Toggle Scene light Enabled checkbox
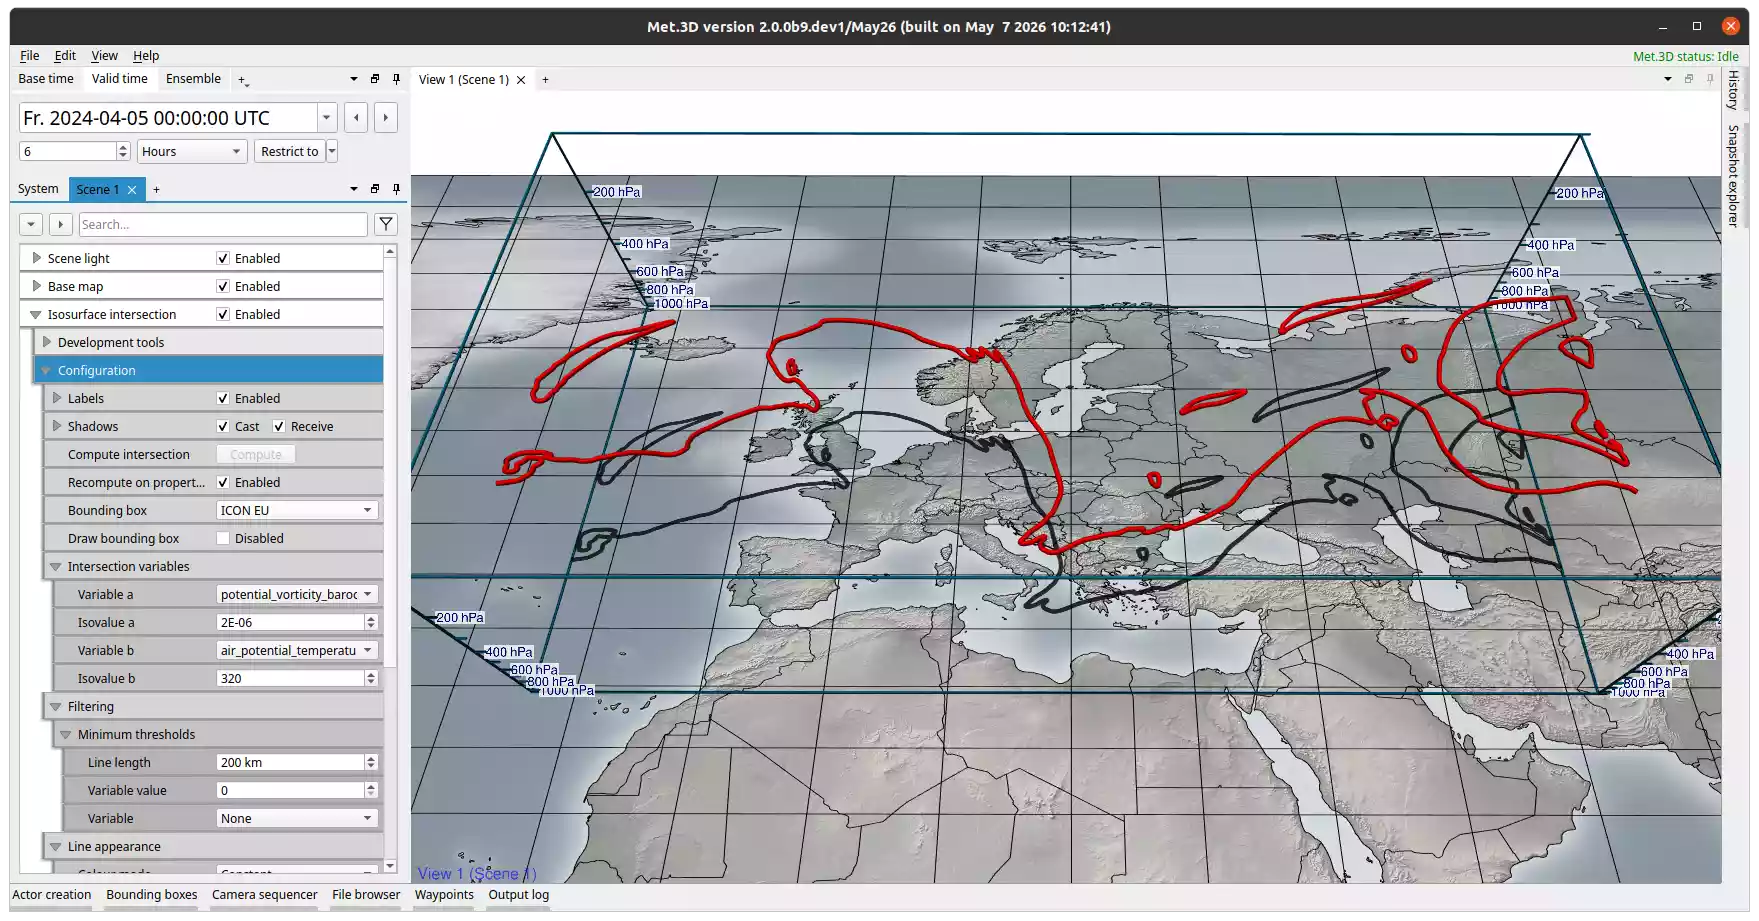1759x921 pixels. click(x=223, y=258)
